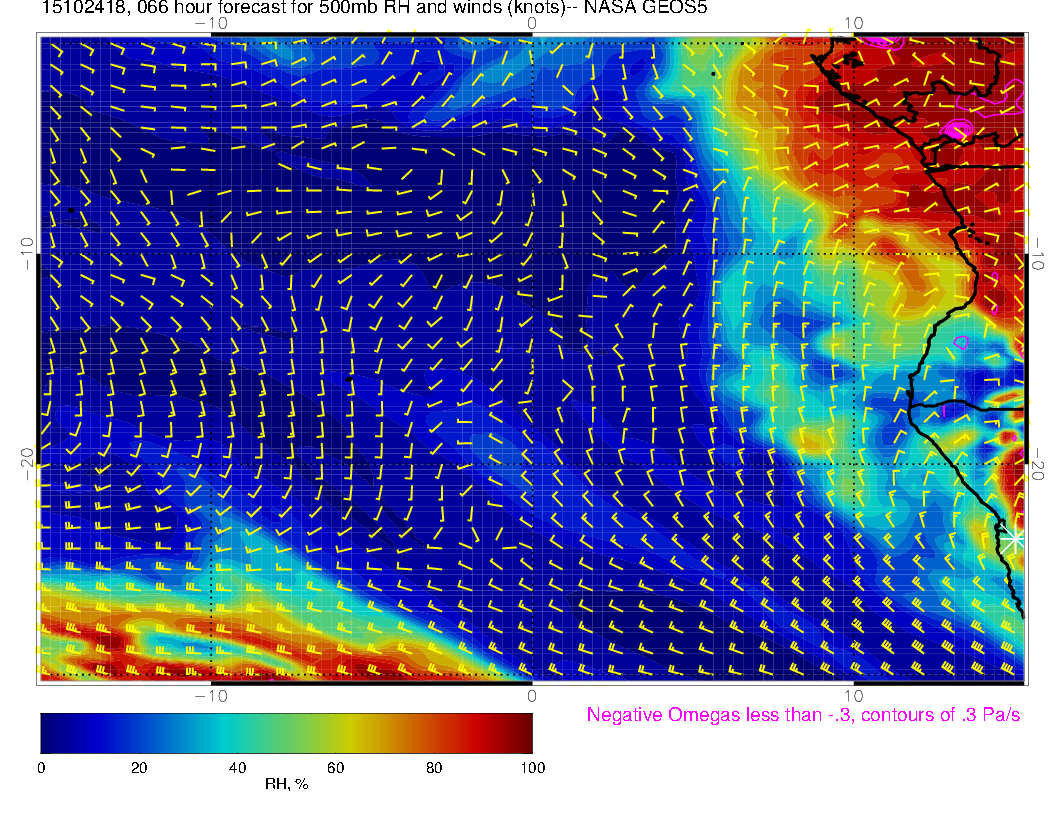Click the "RH, %" colorbar label
The image size is (1056, 816).
tap(286, 784)
